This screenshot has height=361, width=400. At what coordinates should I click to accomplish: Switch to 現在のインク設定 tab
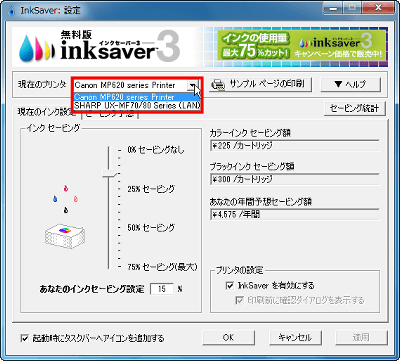click(47, 112)
